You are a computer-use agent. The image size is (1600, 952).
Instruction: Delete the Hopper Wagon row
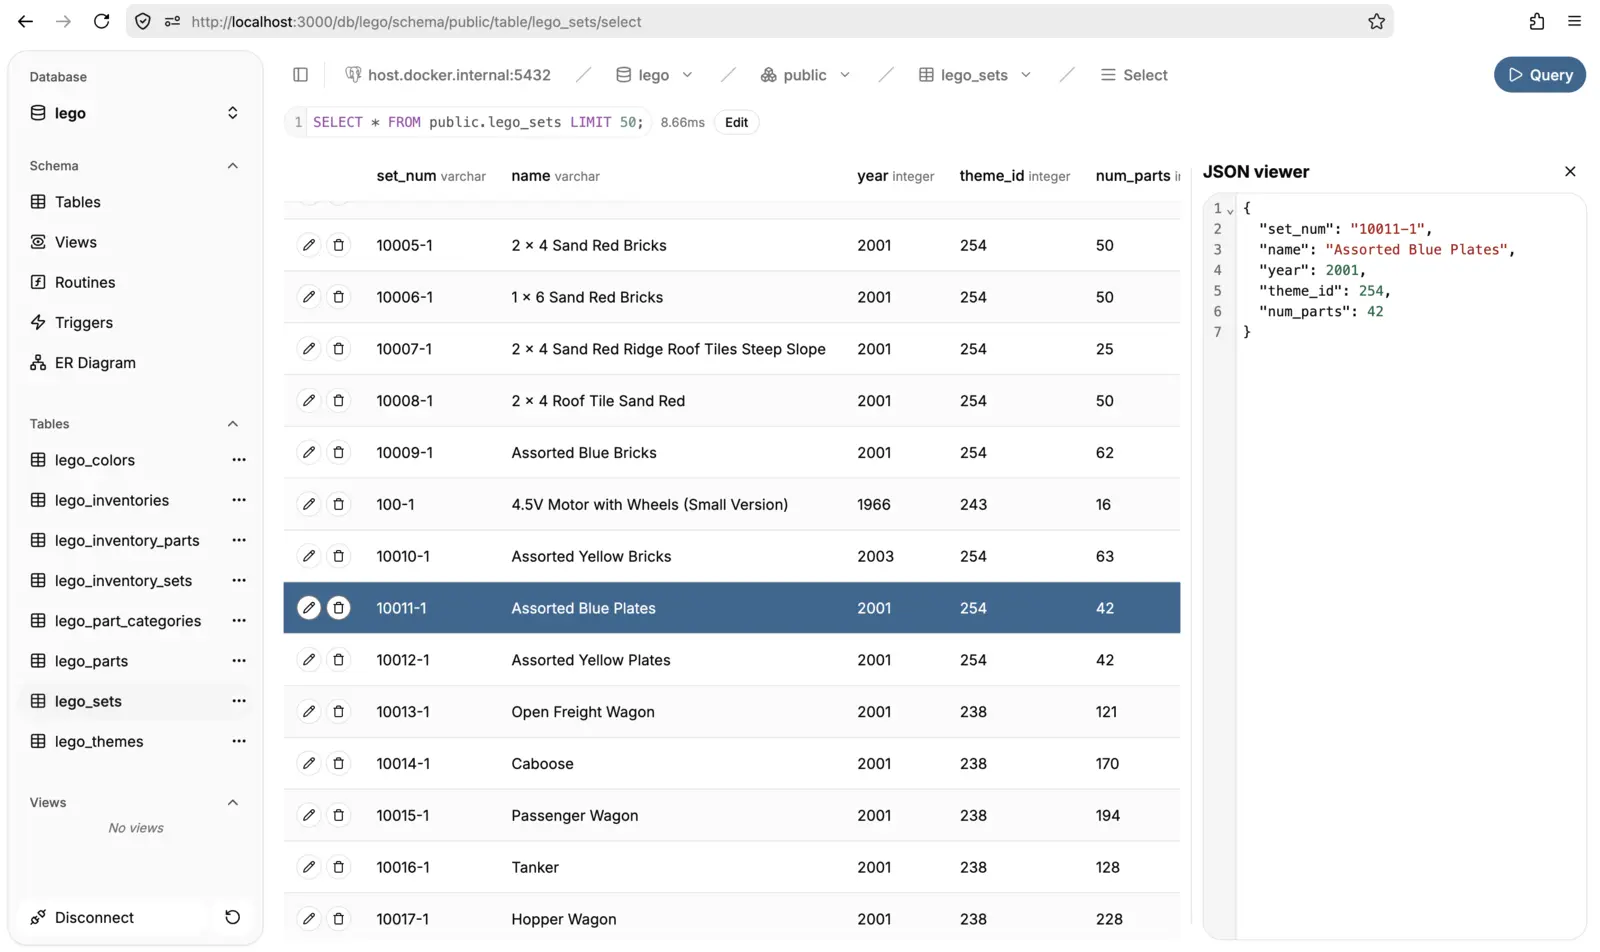point(338,919)
